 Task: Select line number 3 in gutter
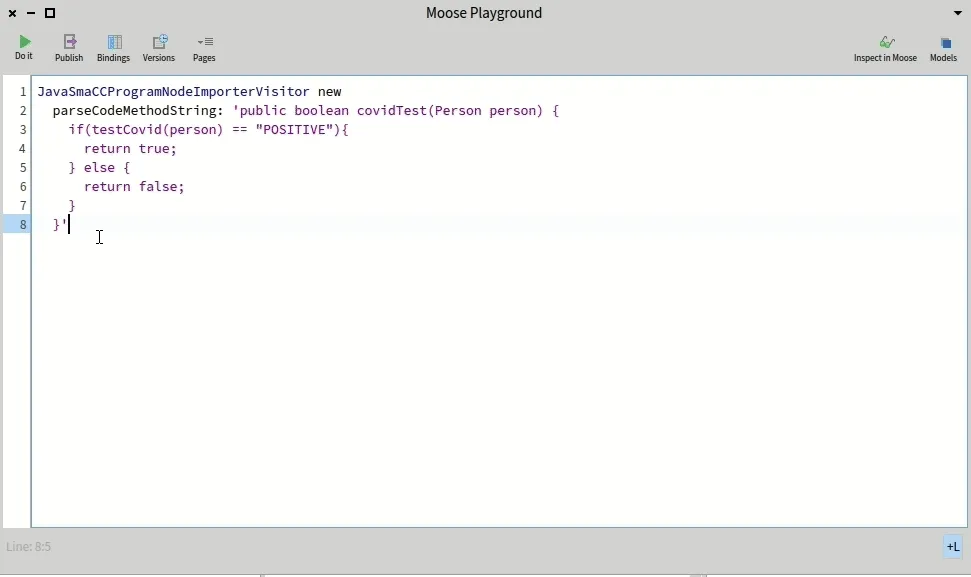[x=23, y=130]
